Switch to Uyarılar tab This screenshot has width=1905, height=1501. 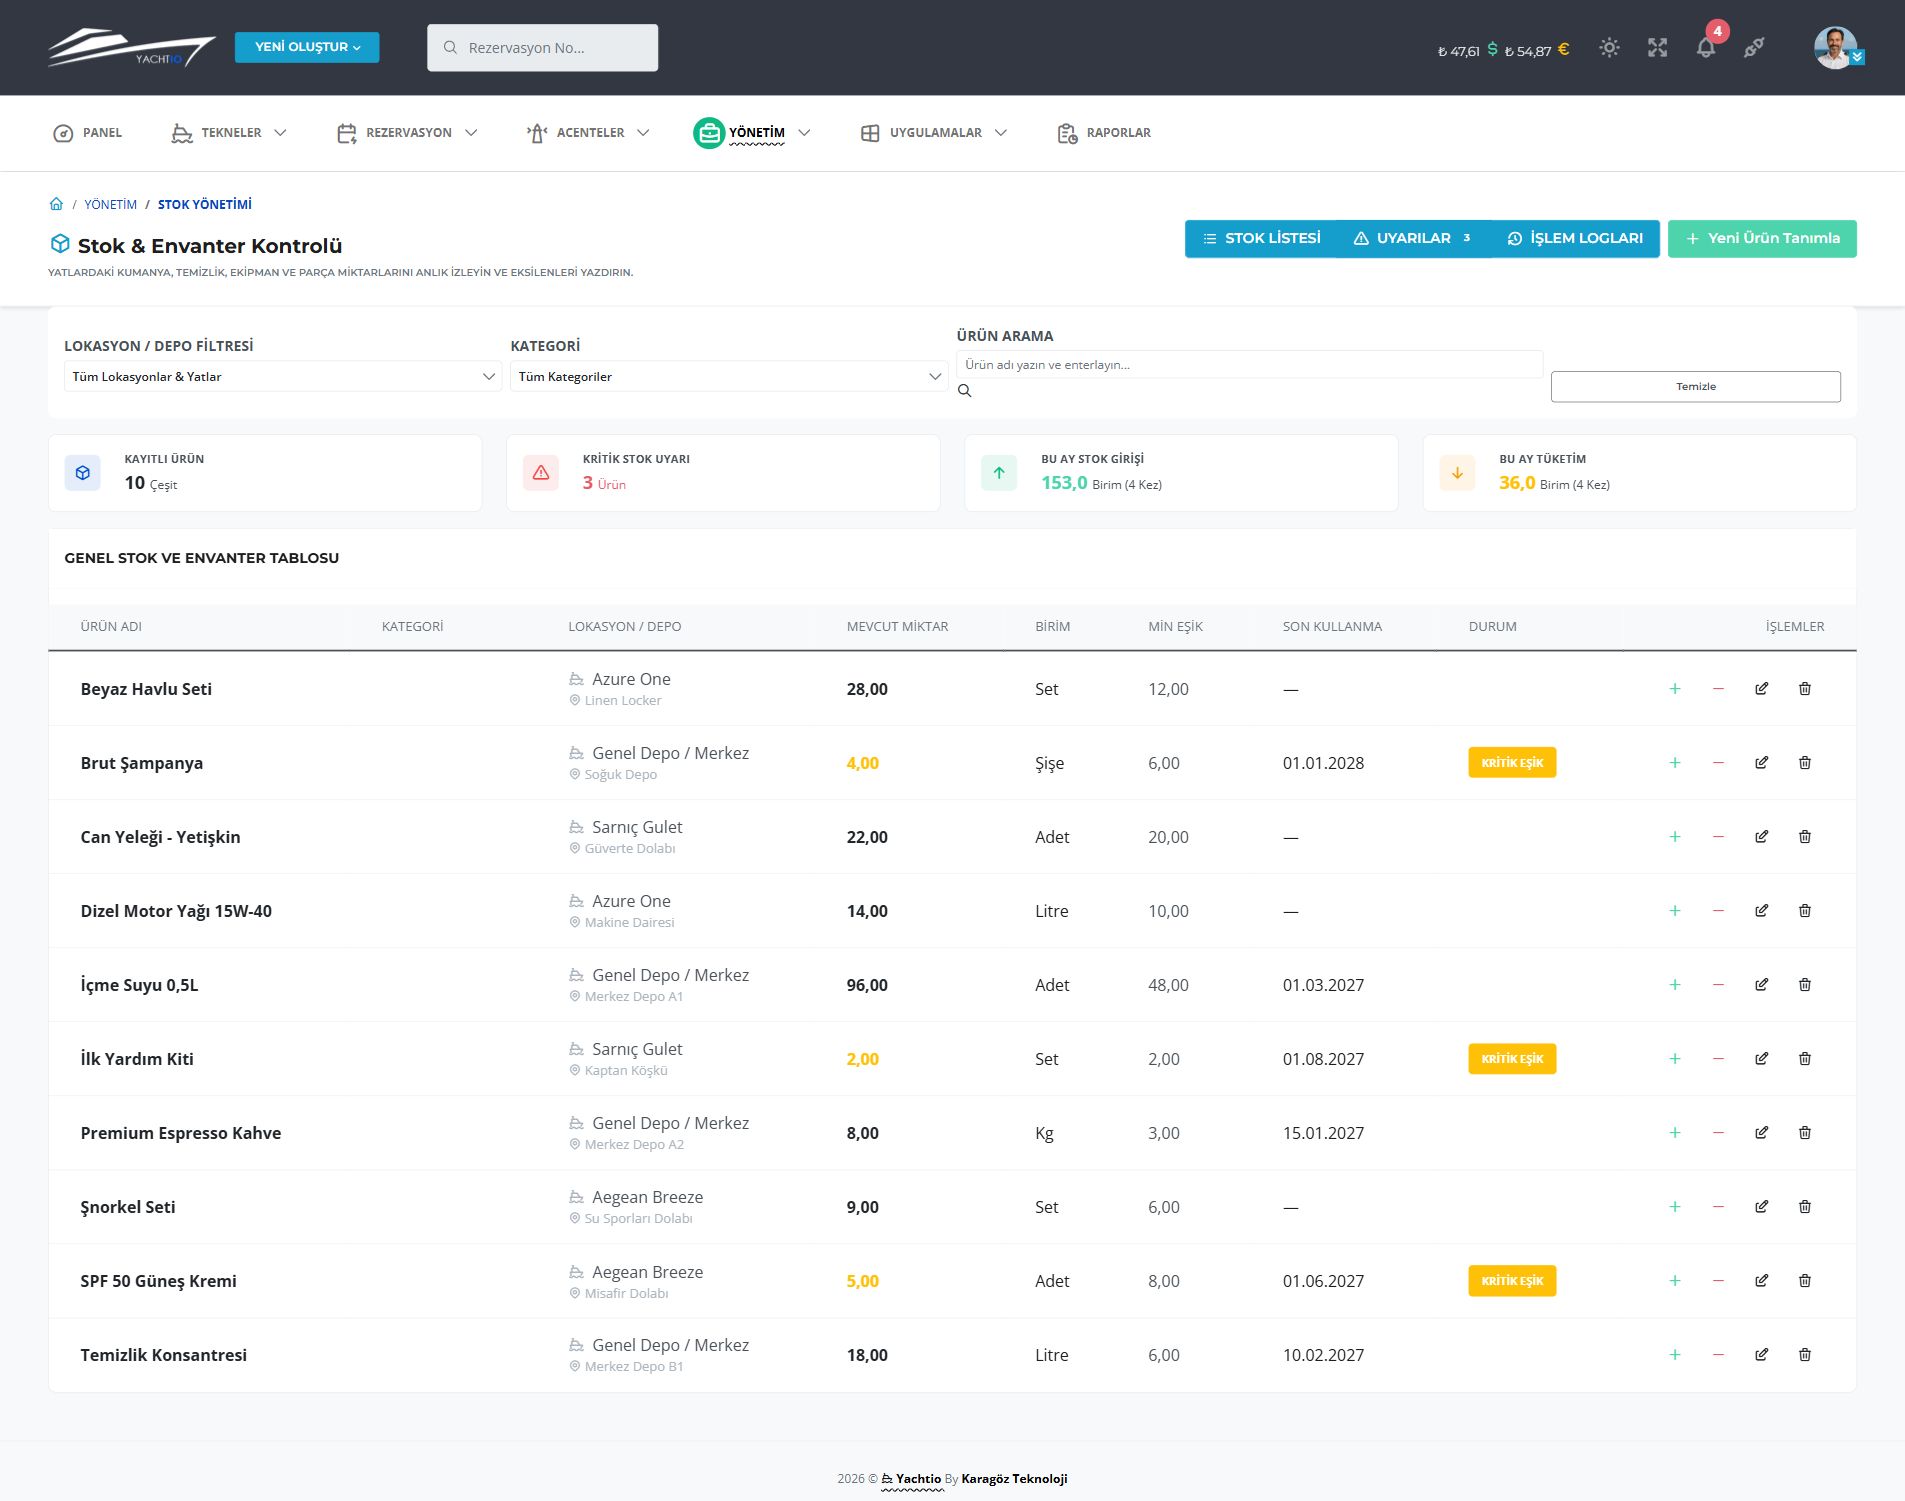(1412, 238)
